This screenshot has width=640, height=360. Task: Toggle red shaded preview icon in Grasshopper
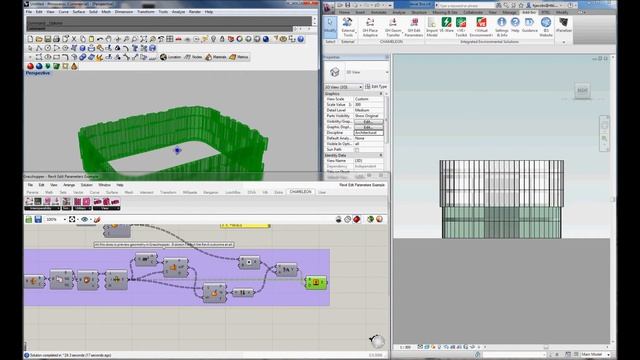pos(356,220)
